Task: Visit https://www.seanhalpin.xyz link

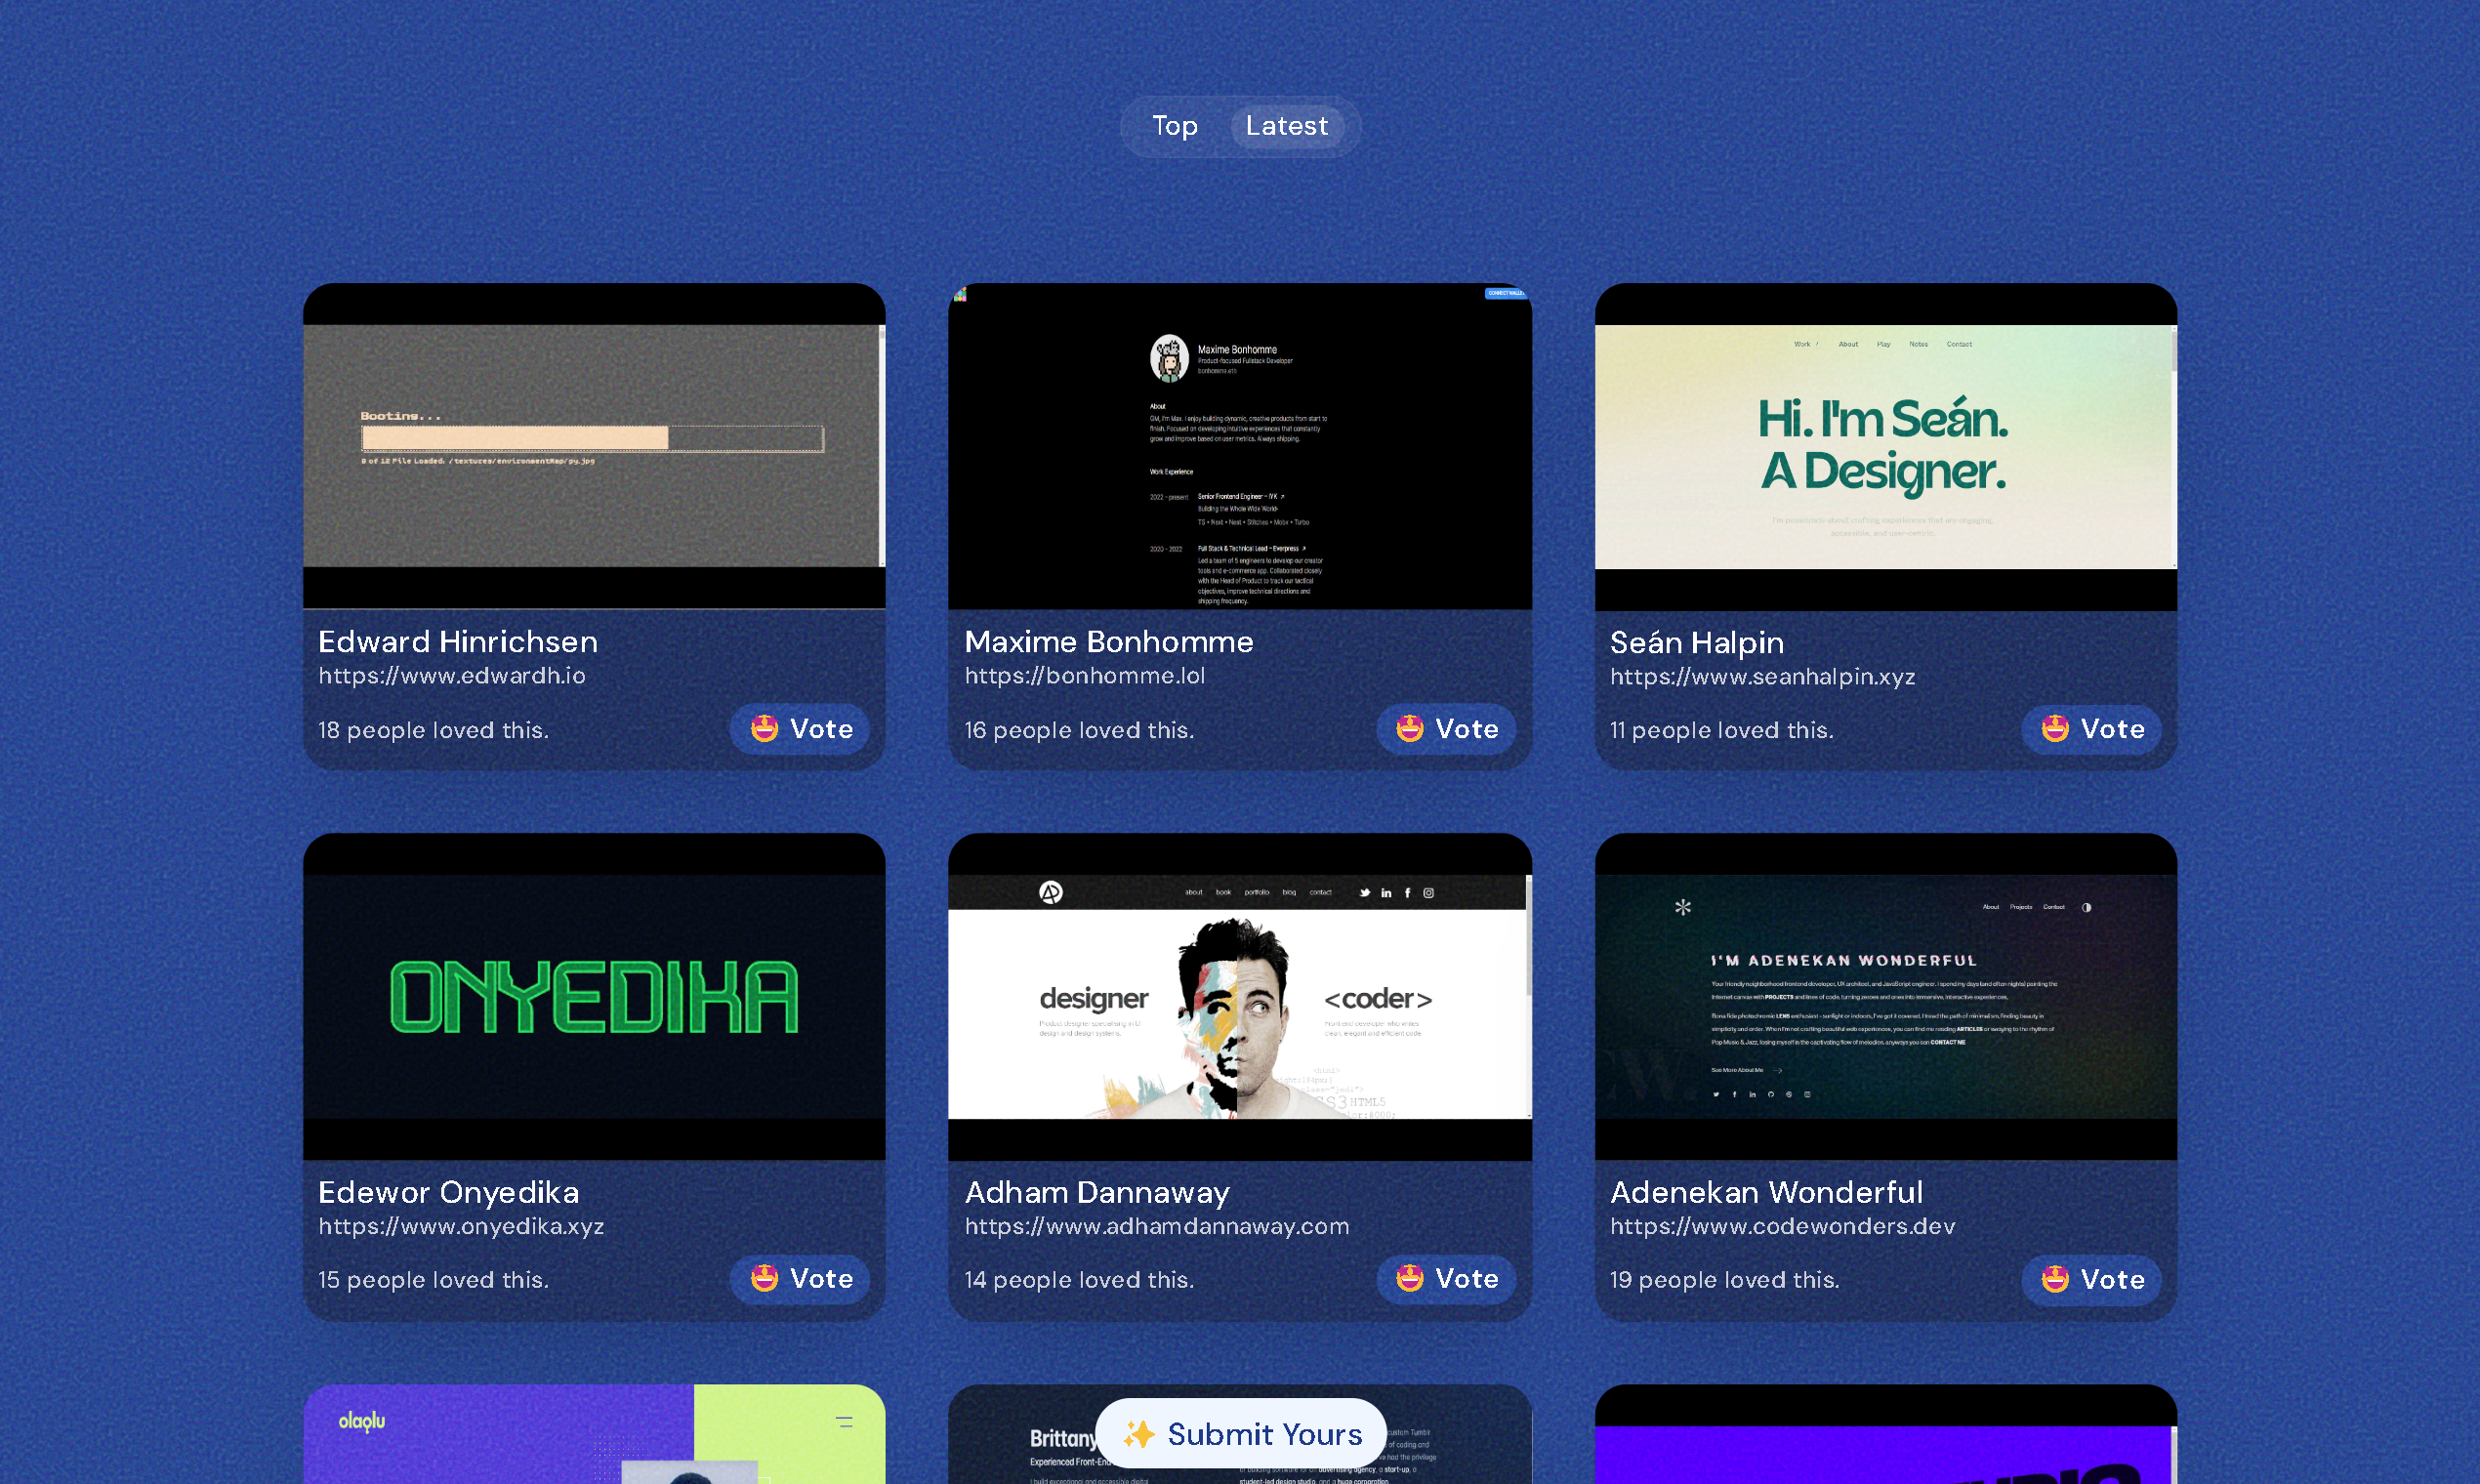Action: tap(1763, 677)
